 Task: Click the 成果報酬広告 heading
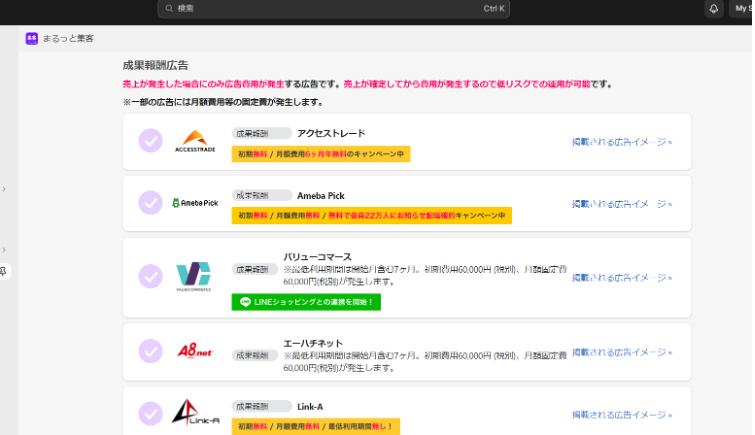point(155,66)
